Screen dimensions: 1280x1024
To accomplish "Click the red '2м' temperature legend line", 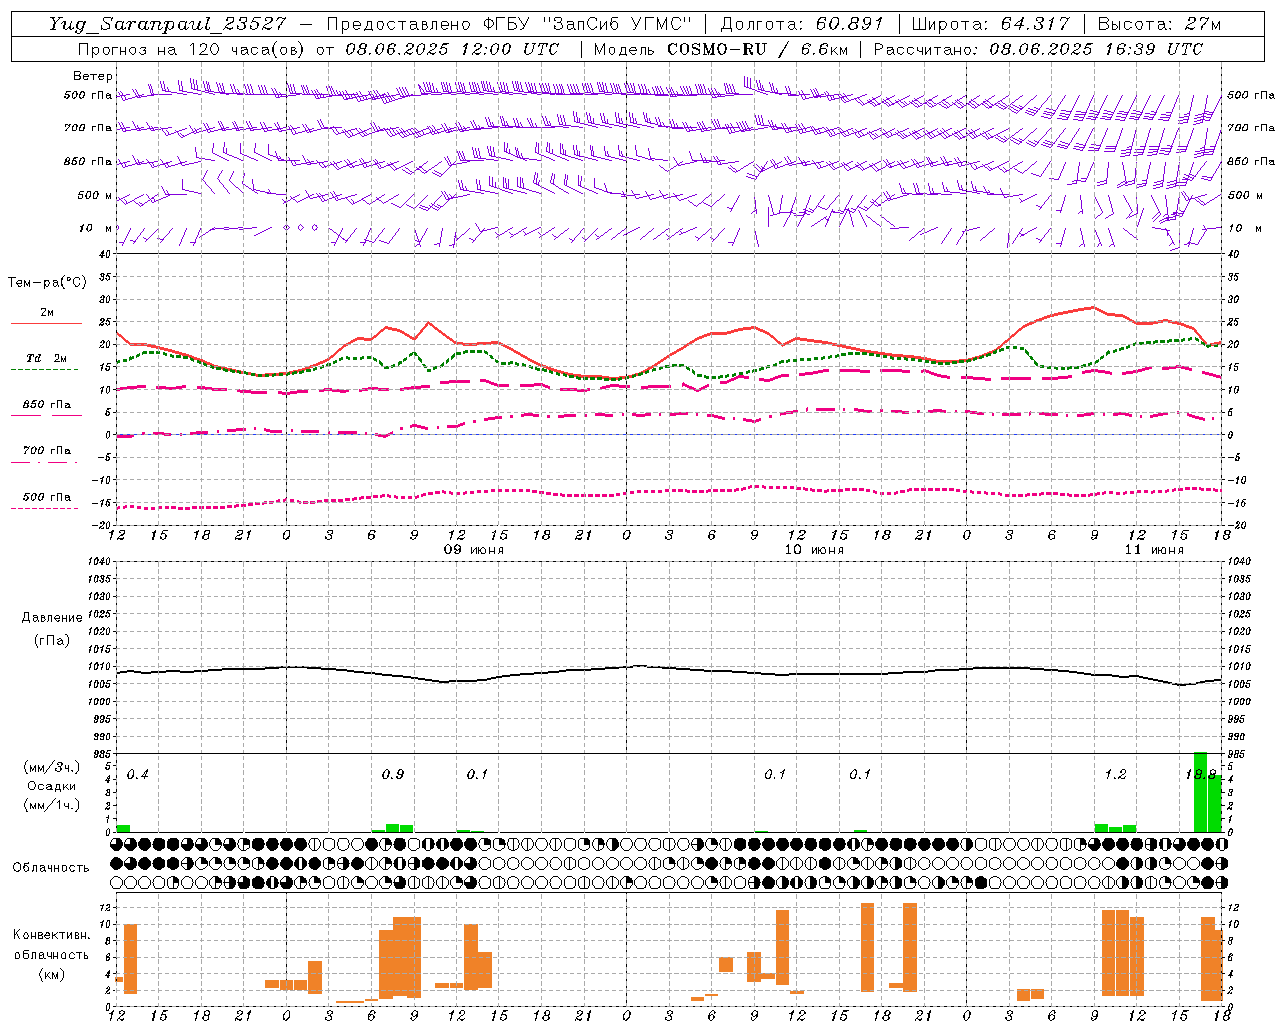I will tap(46, 323).
